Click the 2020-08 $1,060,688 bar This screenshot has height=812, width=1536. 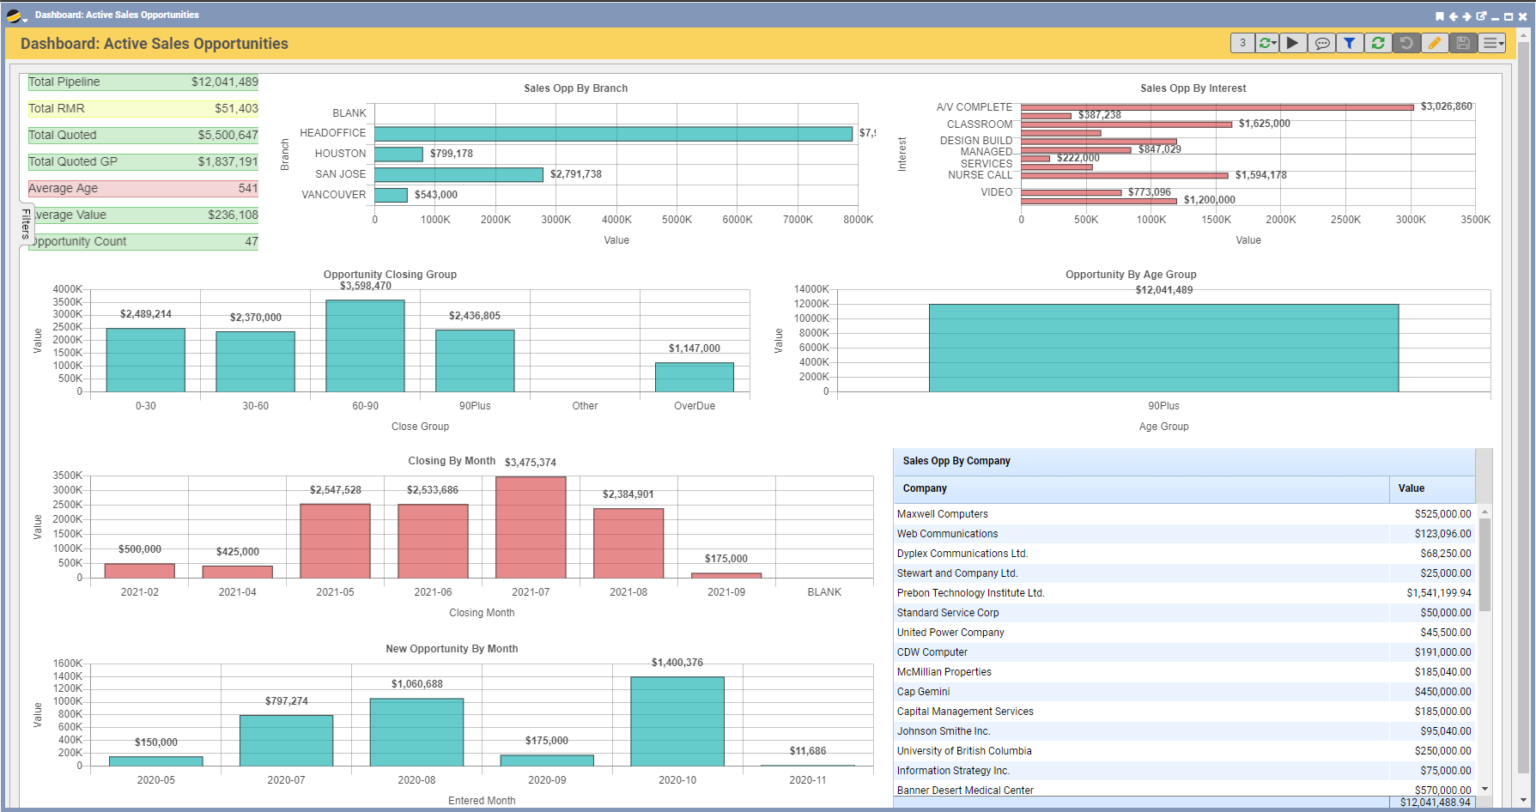point(417,732)
